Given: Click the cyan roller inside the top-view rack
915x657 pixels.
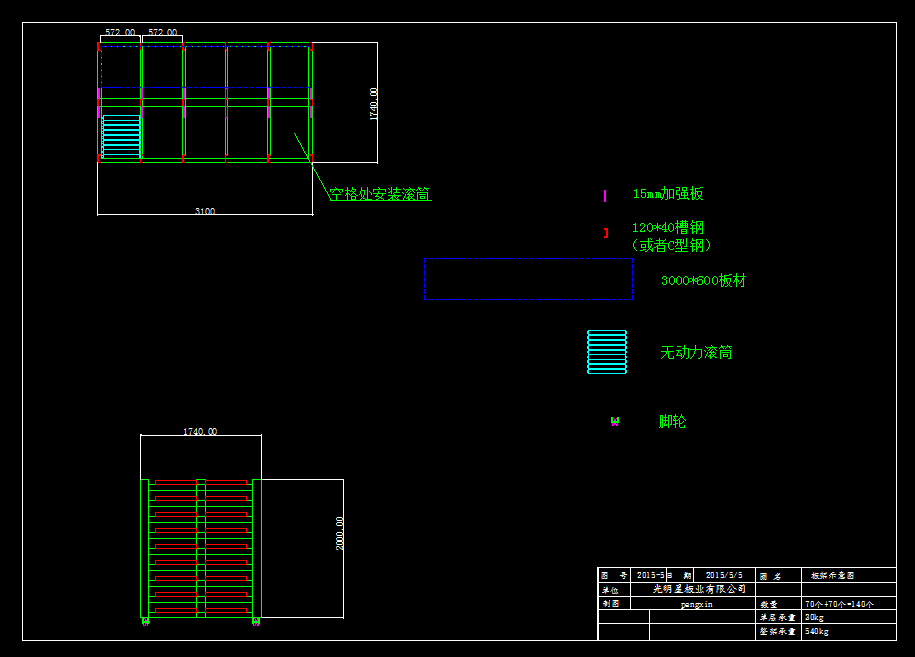Looking at the screenshot, I should pos(121,137).
